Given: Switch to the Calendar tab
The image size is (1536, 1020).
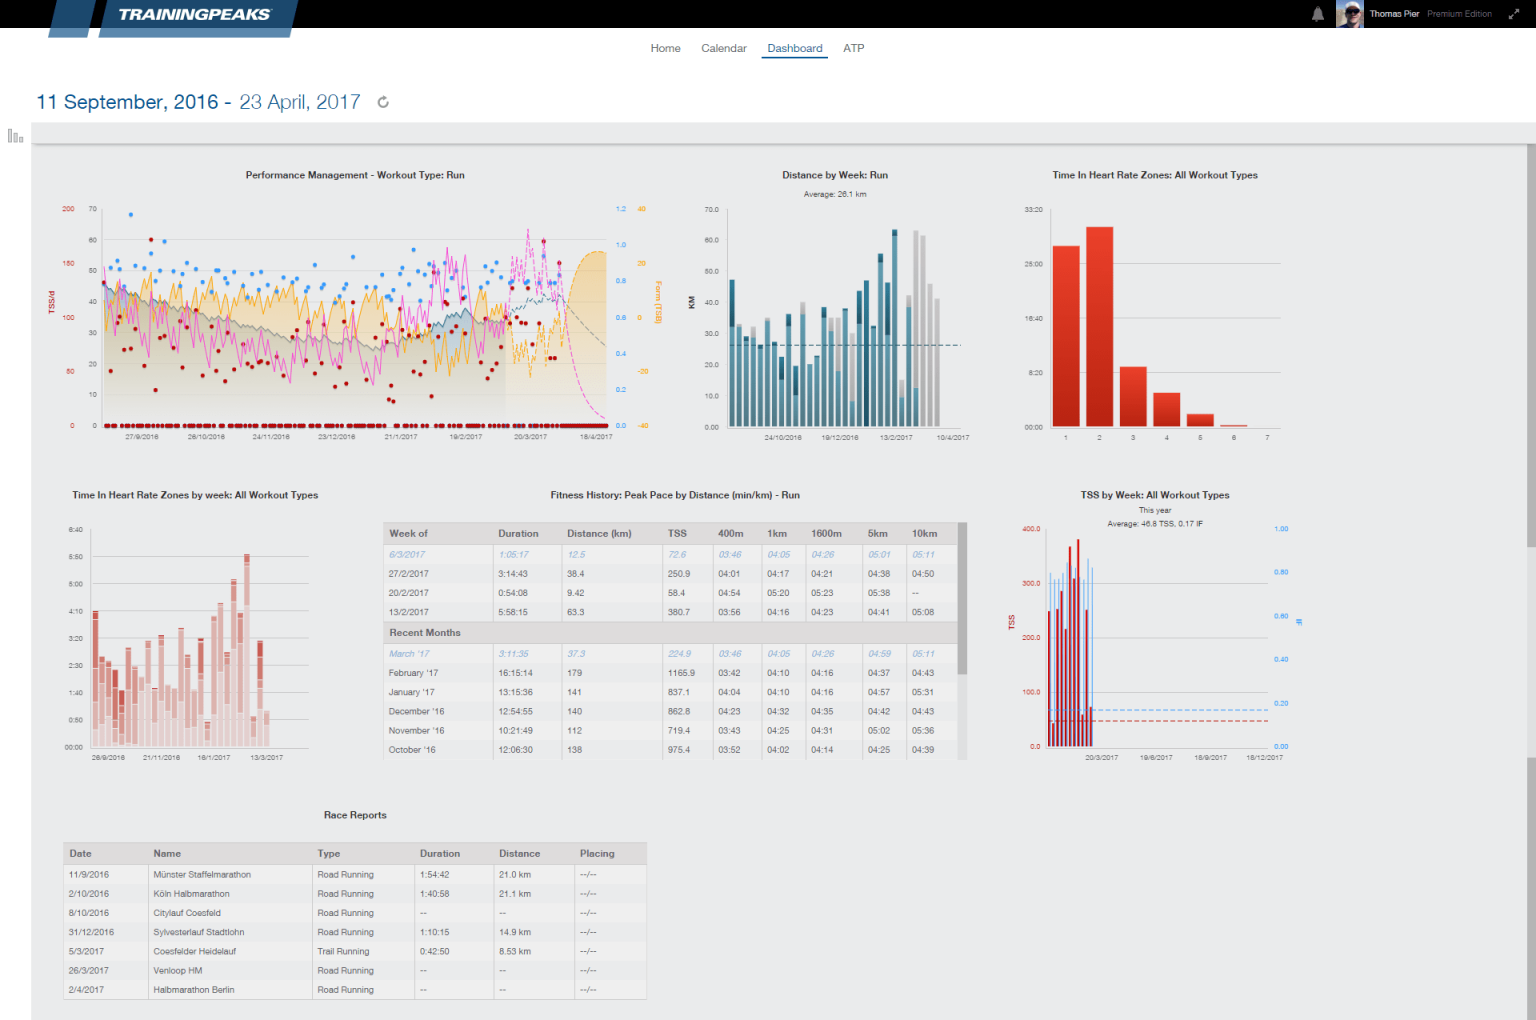Looking at the screenshot, I should pos(723,48).
